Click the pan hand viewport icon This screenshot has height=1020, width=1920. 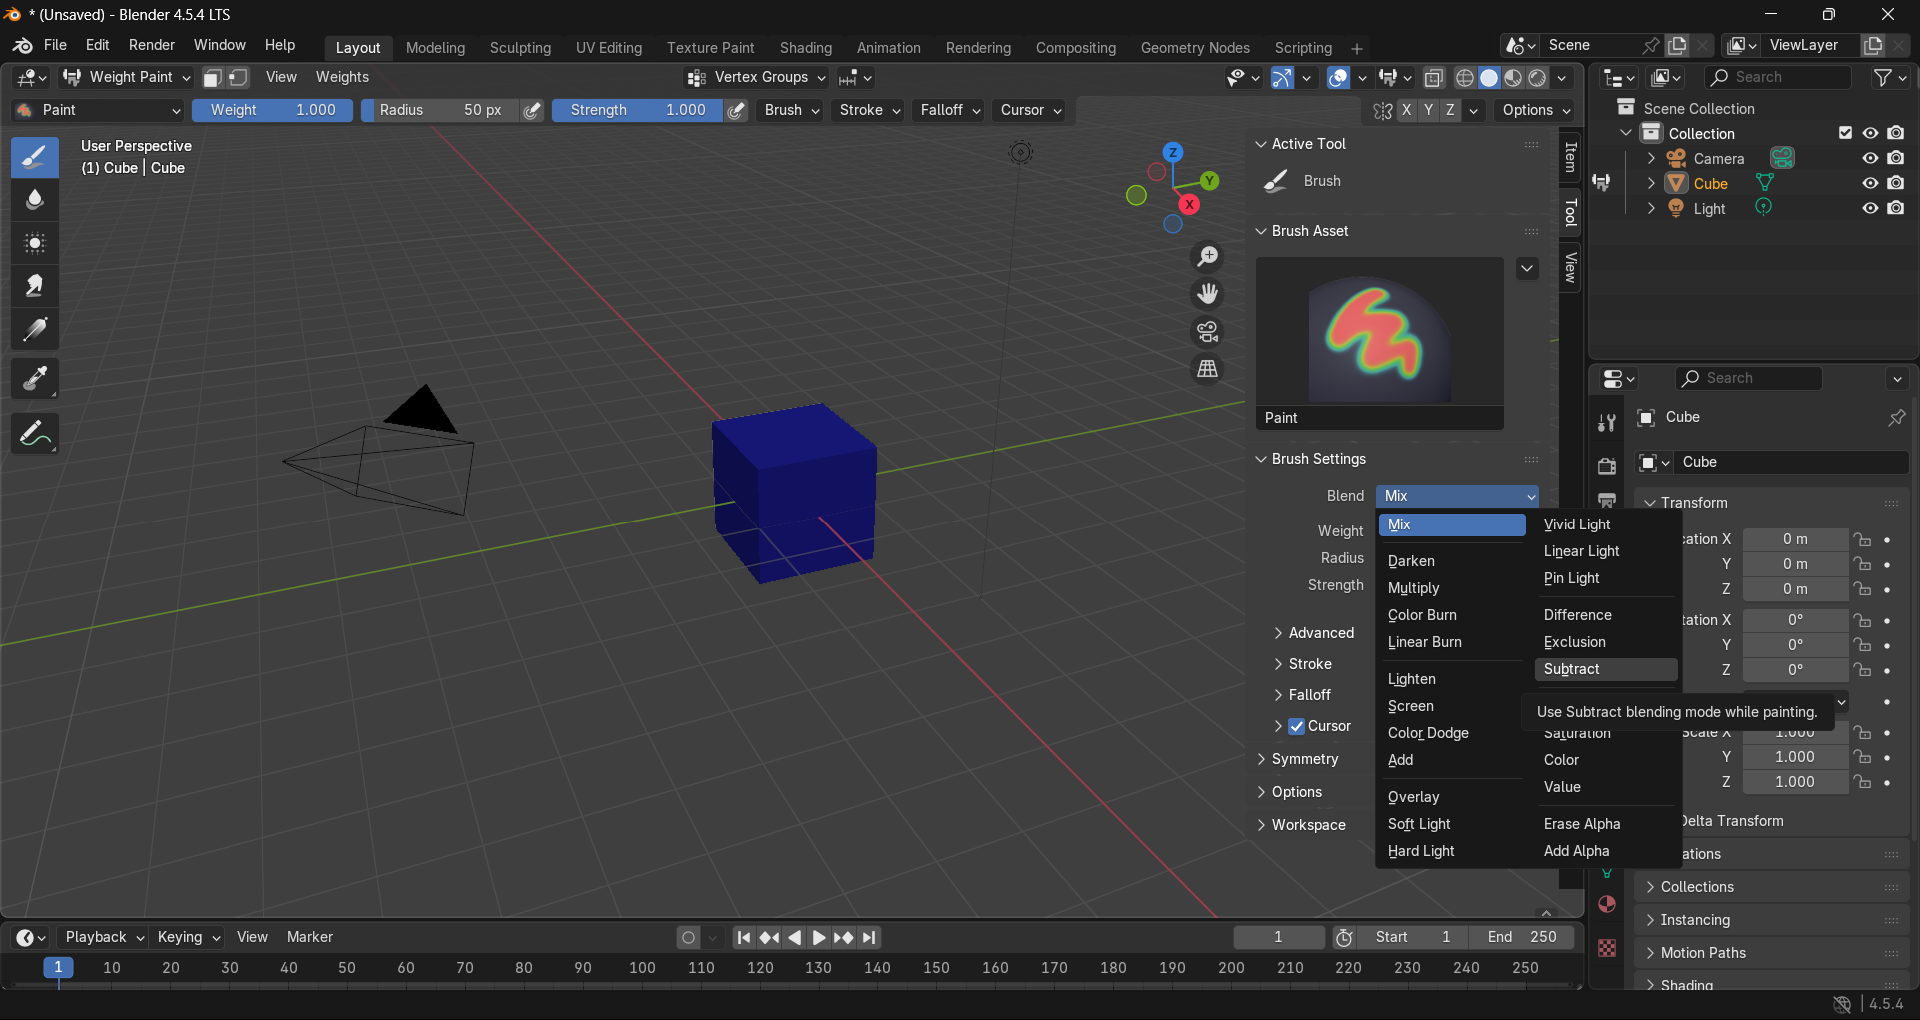(x=1208, y=294)
